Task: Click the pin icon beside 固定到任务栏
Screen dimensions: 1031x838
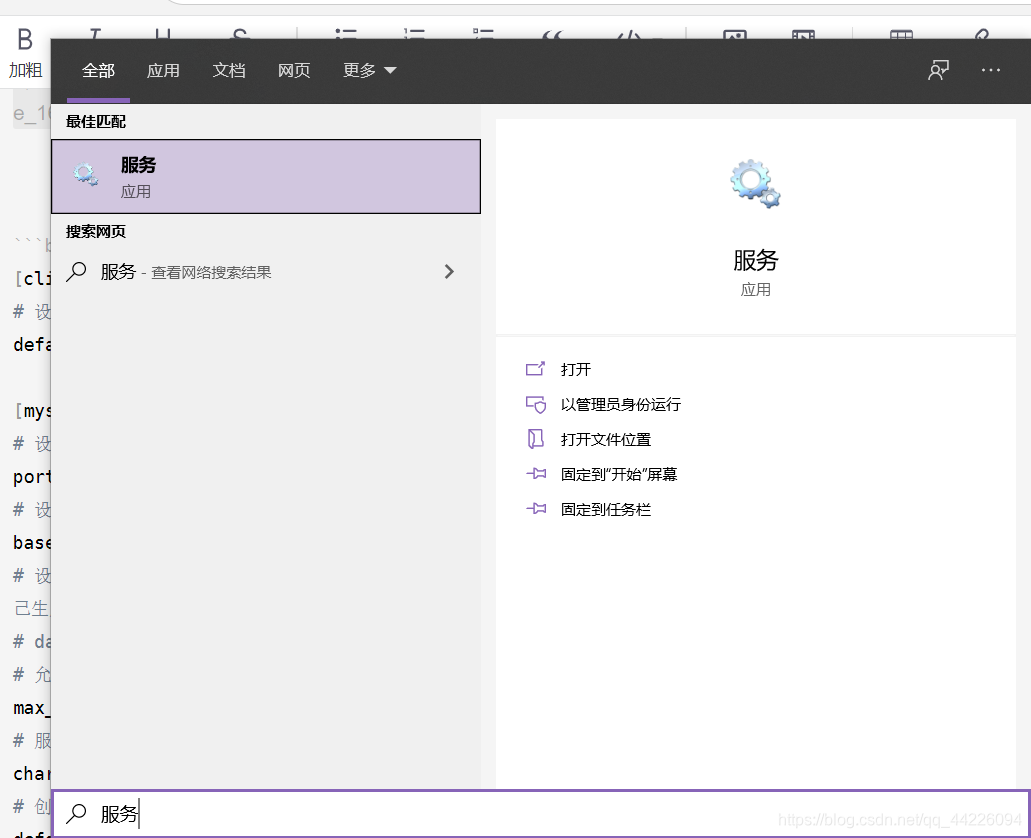Action: 536,508
